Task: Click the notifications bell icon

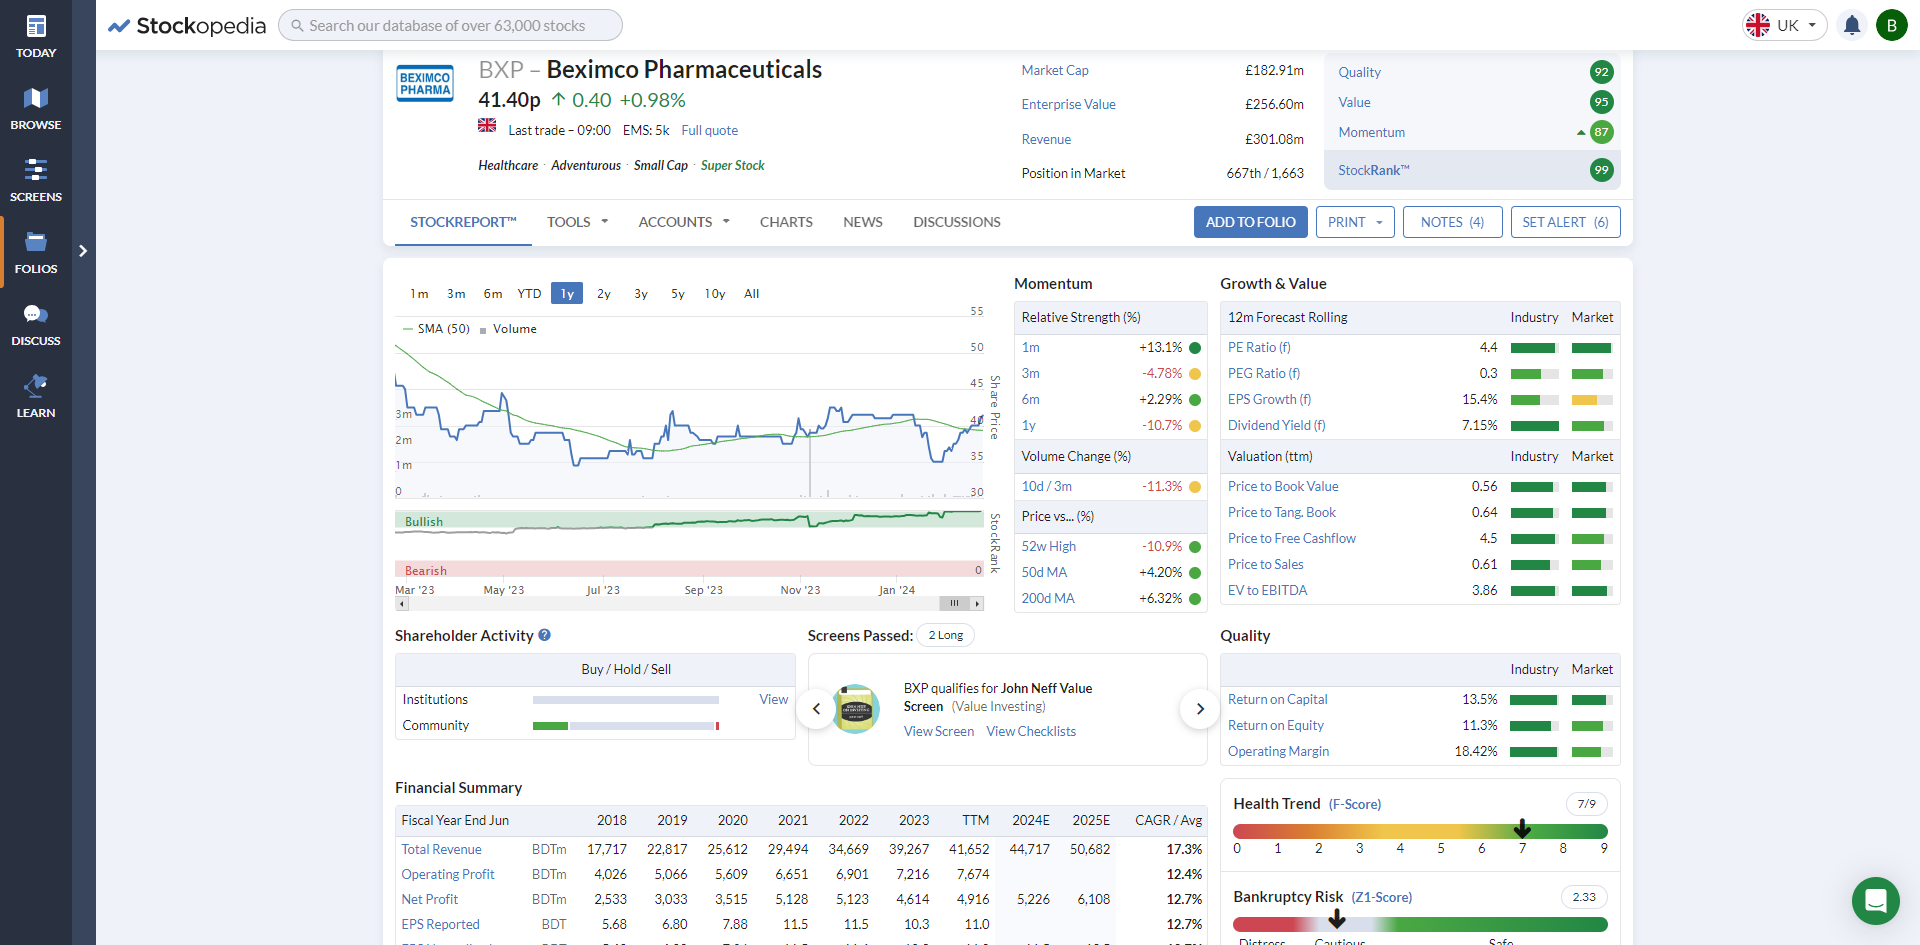Action: (x=1851, y=25)
